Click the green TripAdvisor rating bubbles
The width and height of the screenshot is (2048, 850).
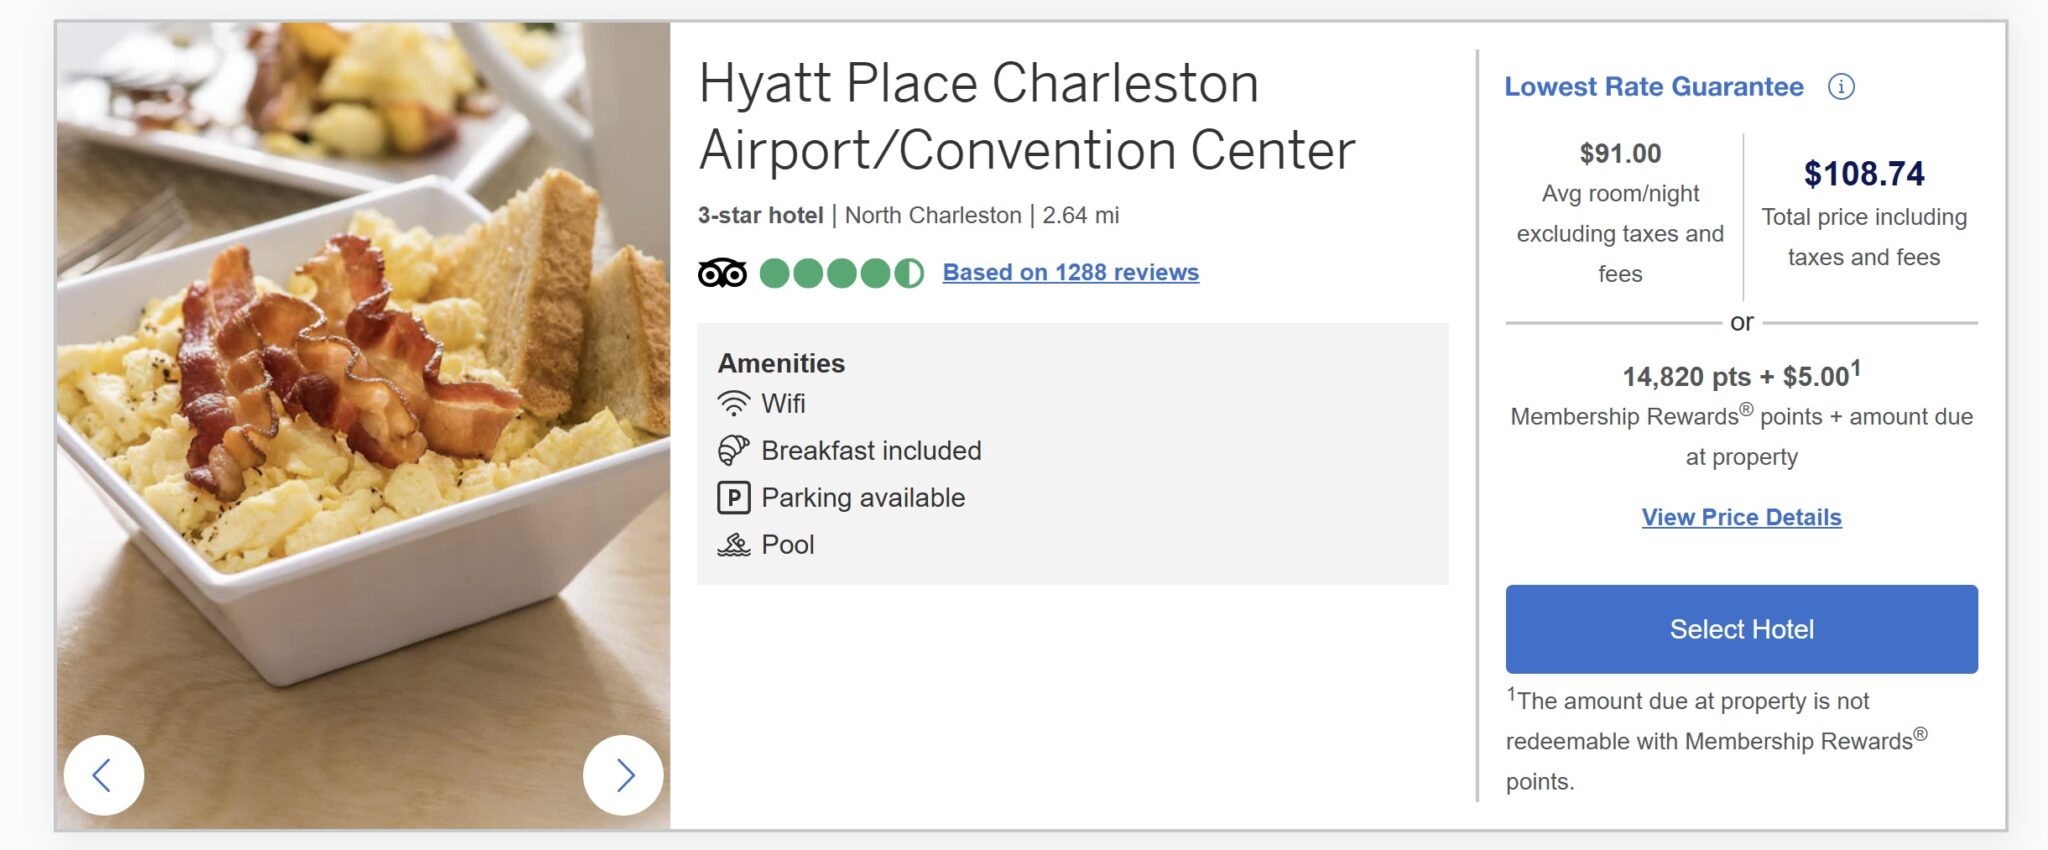click(841, 272)
